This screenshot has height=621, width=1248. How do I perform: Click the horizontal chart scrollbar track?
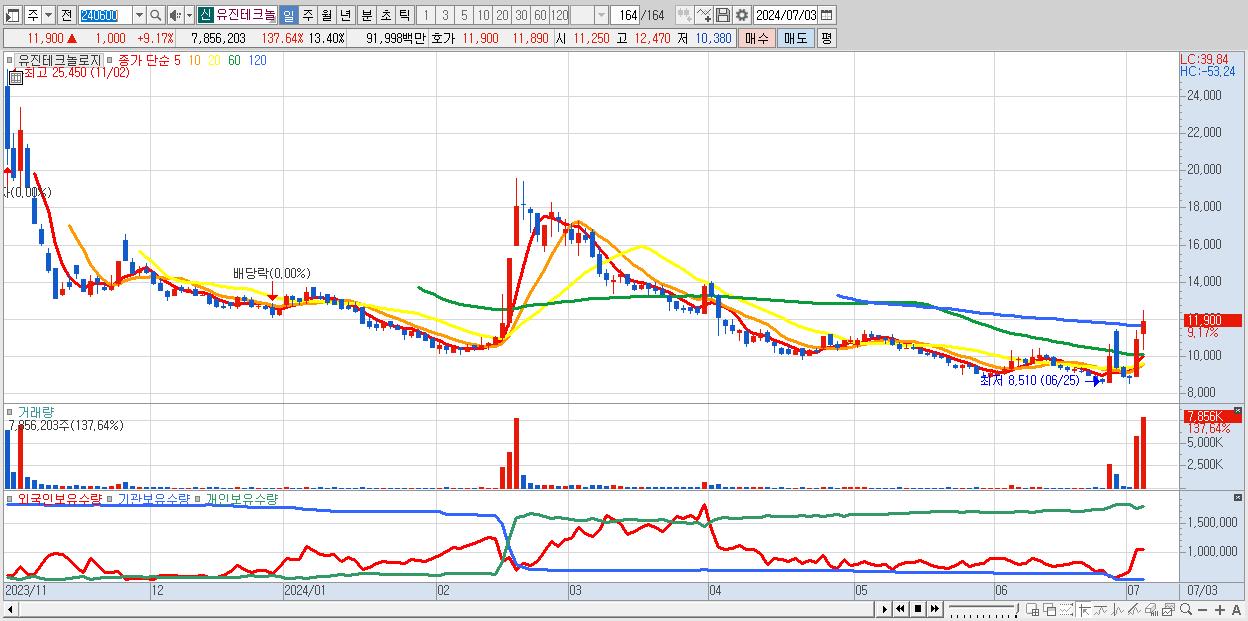point(445,609)
